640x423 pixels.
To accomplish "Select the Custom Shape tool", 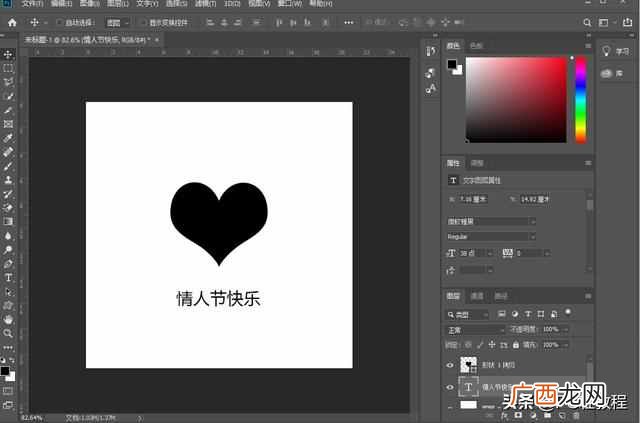I will (8, 305).
